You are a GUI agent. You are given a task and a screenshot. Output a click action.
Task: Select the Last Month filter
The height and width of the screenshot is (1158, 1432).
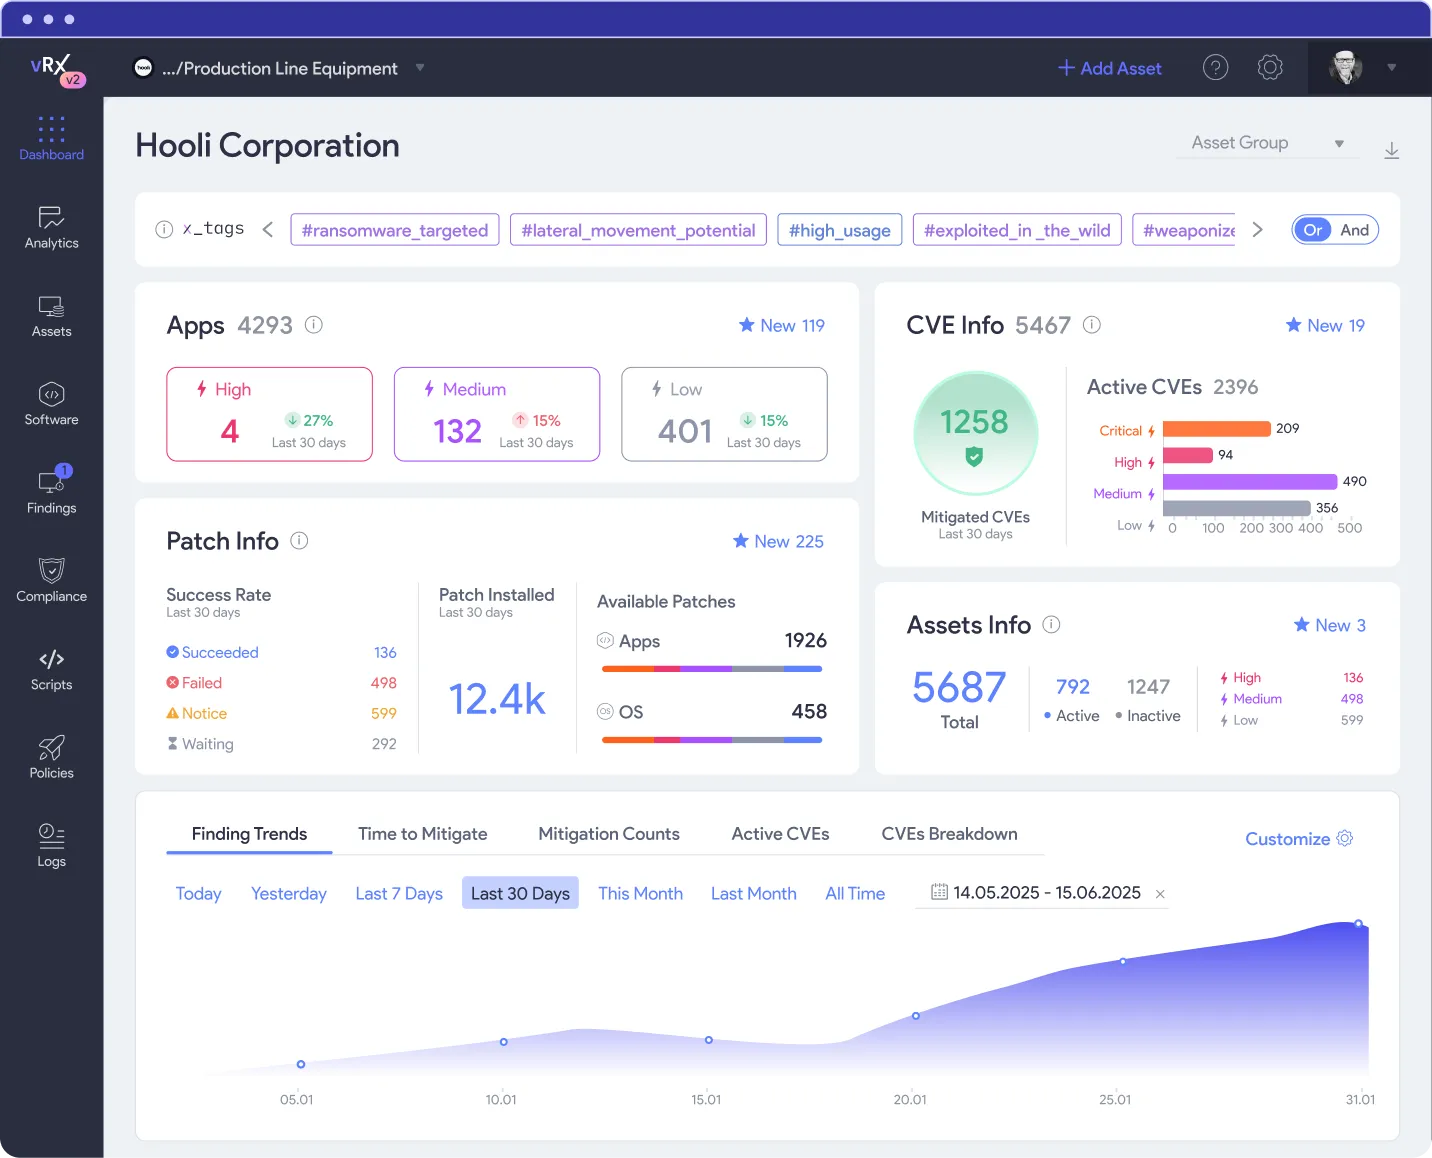pos(754,893)
